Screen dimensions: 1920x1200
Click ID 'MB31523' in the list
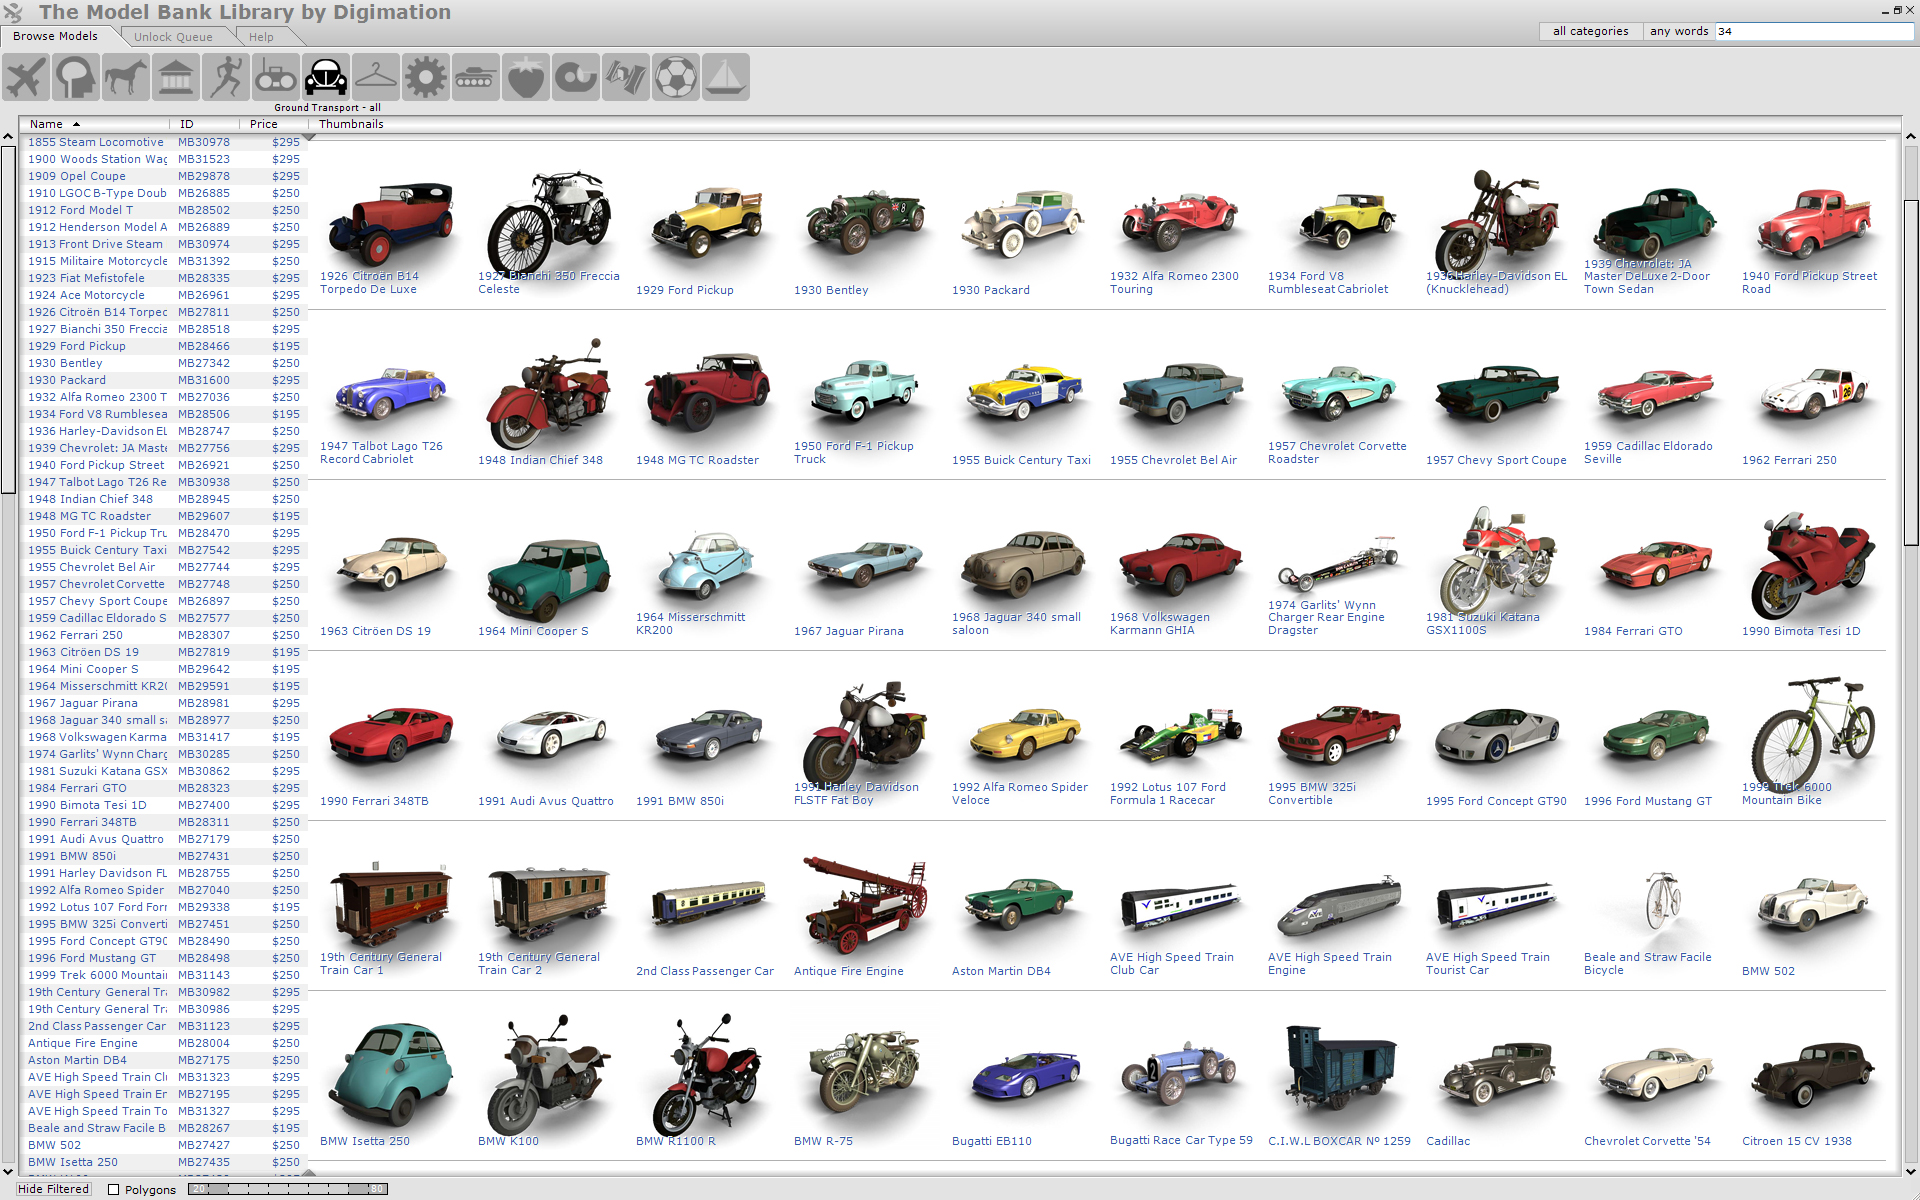[x=204, y=159]
